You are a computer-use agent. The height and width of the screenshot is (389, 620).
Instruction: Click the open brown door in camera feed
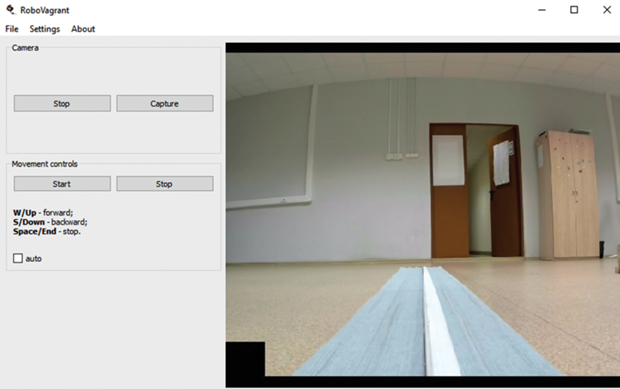(507, 191)
